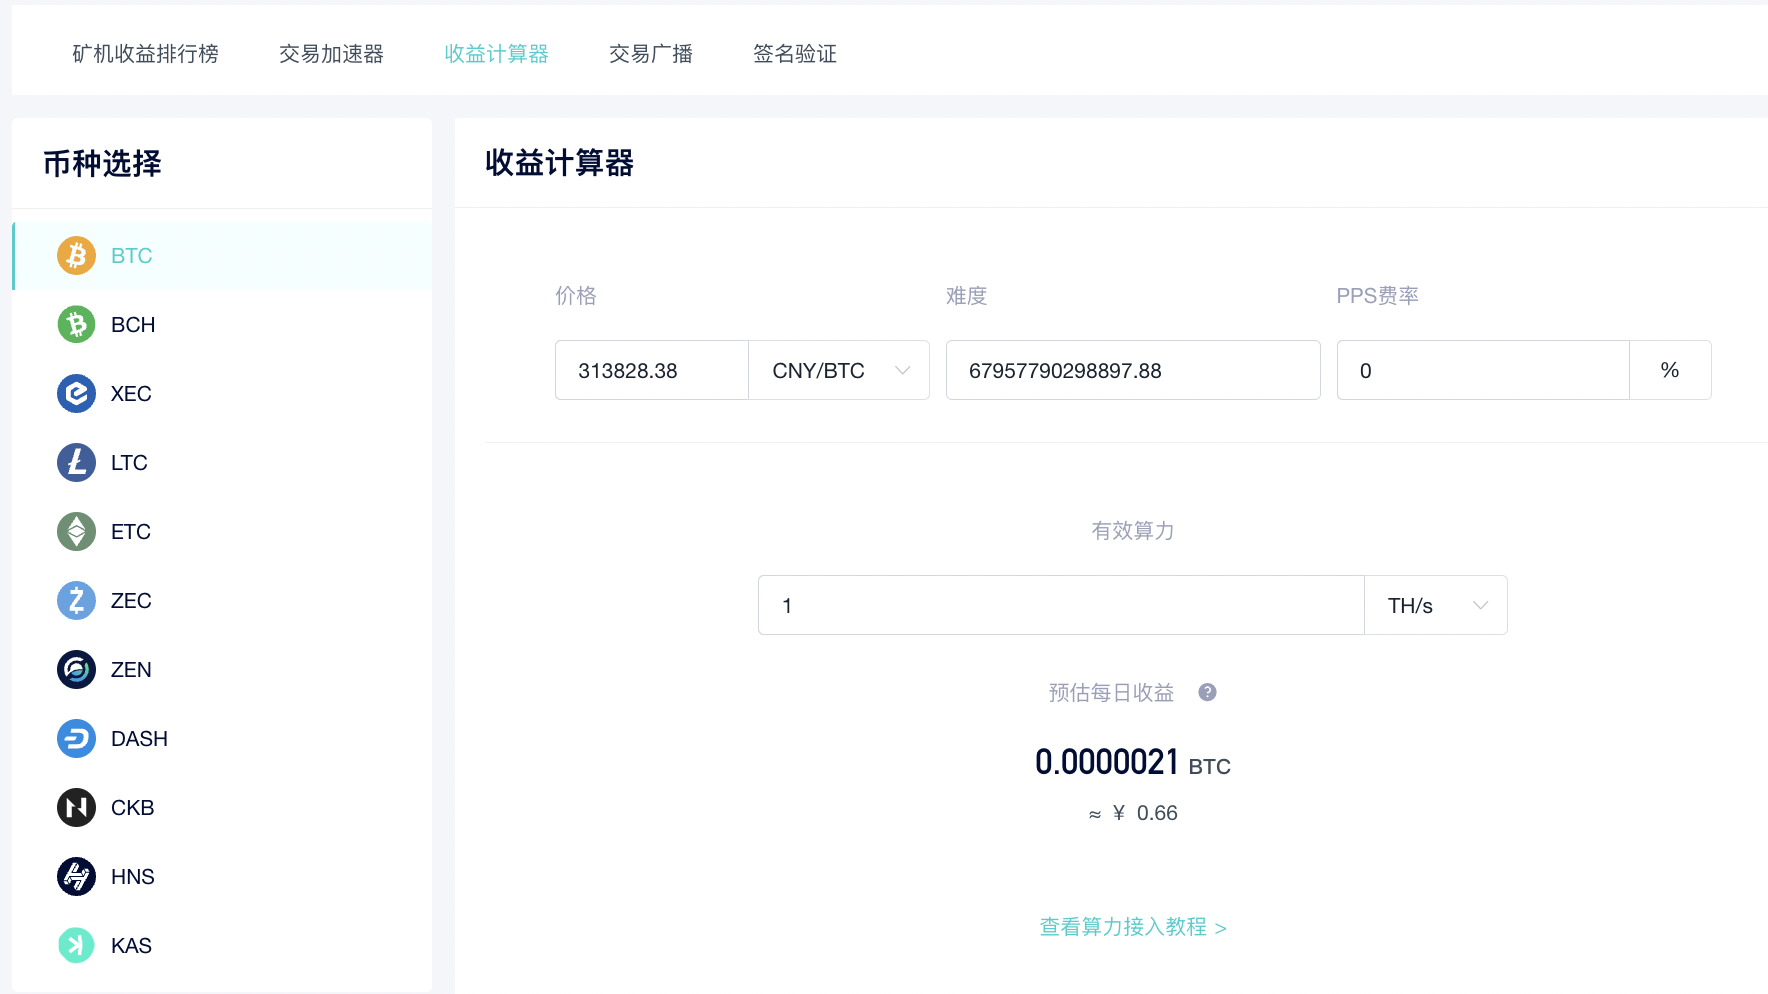Click the effective hashrate input field

(x=1061, y=605)
